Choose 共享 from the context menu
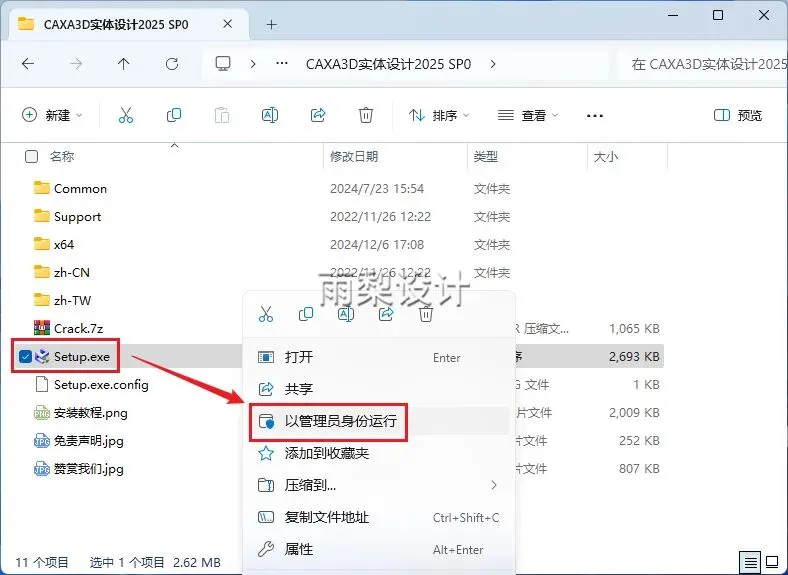The height and width of the screenshot is (575, 788). 380,389
